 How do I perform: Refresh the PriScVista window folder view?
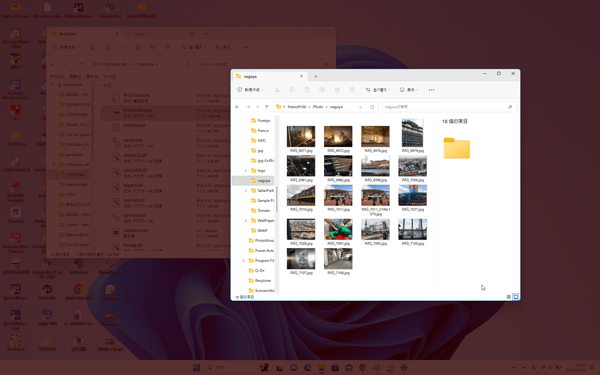click(188, 64)
